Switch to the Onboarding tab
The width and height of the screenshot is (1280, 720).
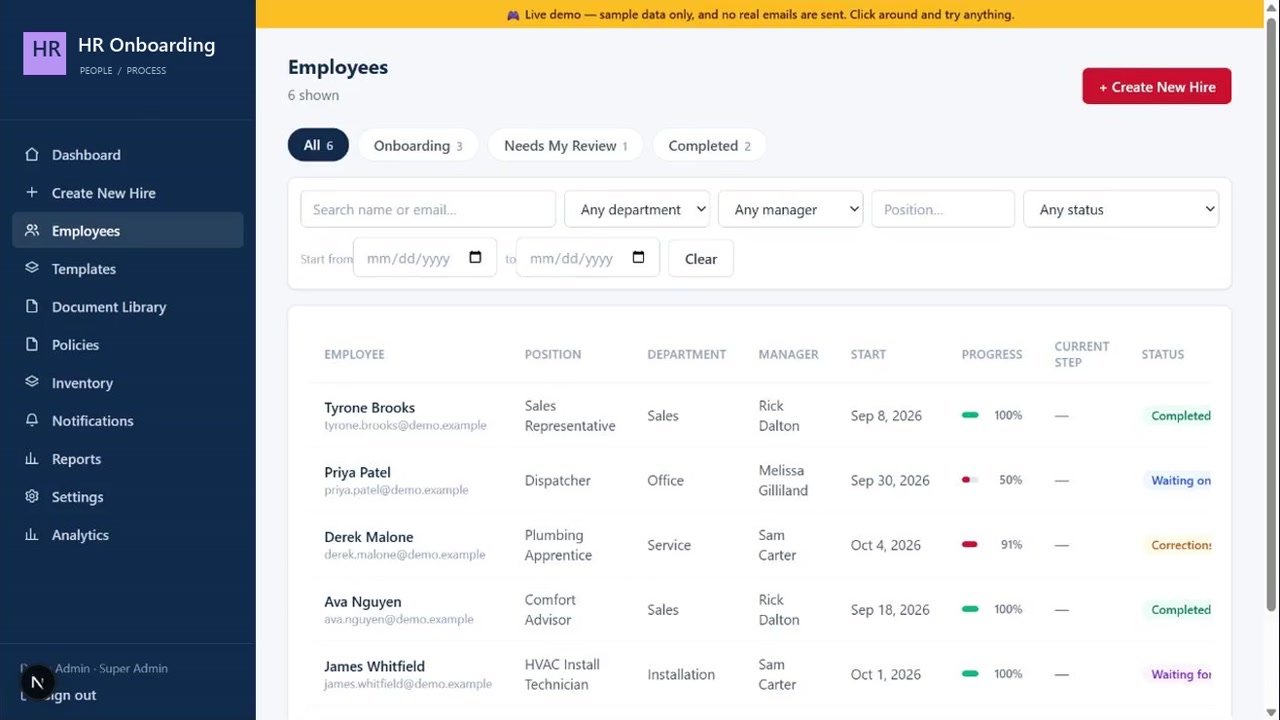pos(418,145)
